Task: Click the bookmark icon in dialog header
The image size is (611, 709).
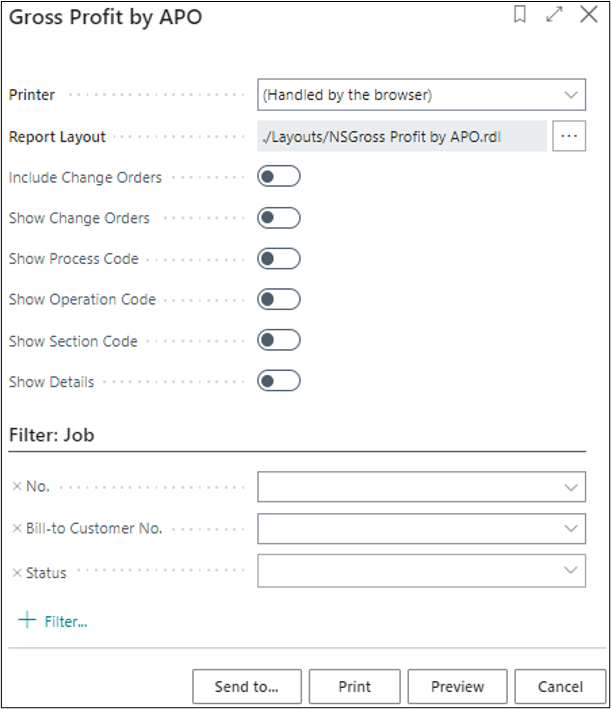Action: [520, 15]
